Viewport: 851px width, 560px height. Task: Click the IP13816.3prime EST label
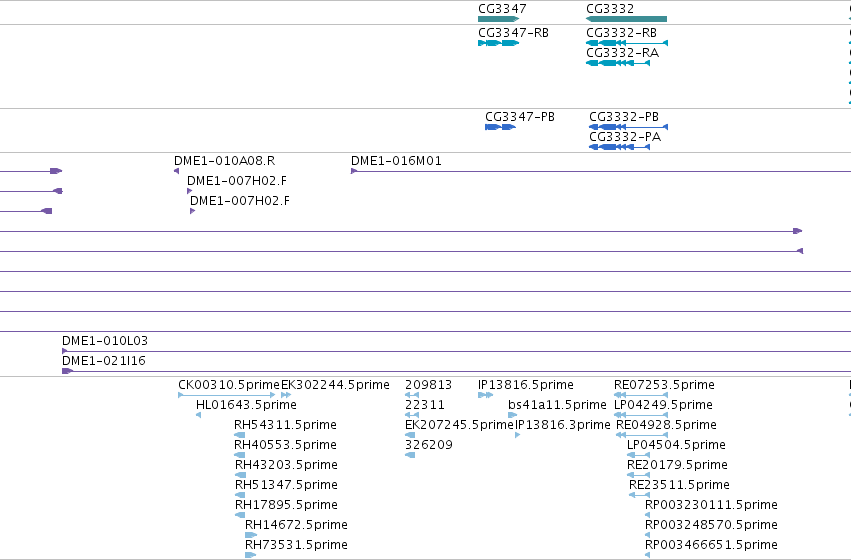click(x=563, y=425)
